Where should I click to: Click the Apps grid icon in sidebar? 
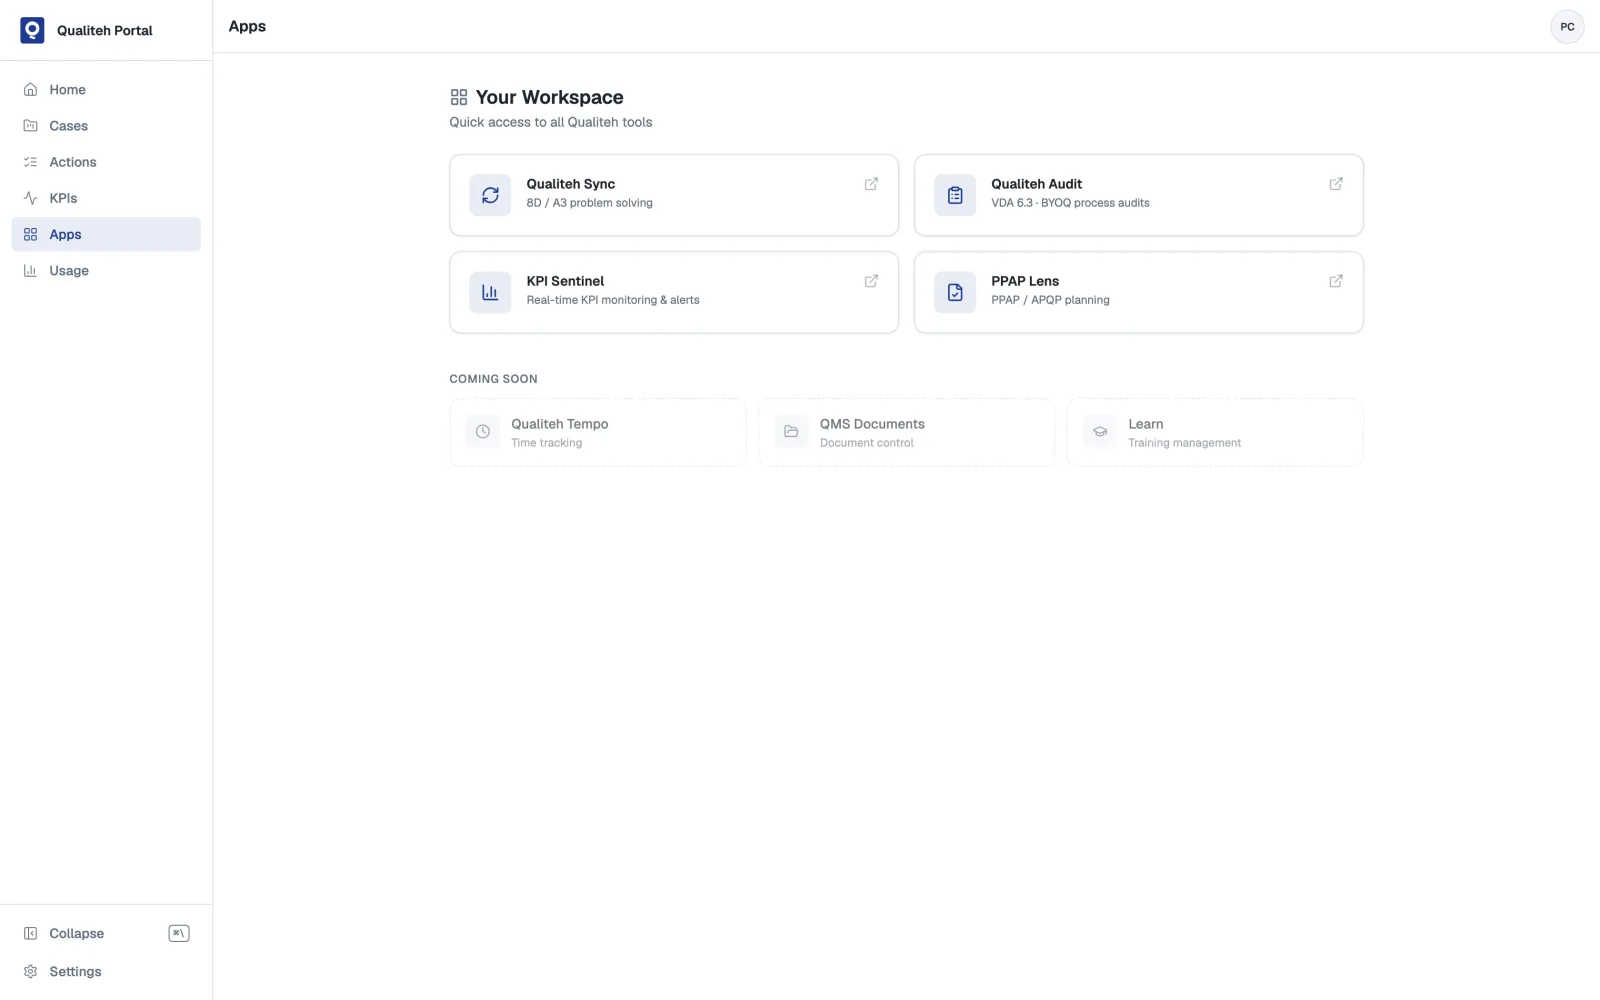30,234
